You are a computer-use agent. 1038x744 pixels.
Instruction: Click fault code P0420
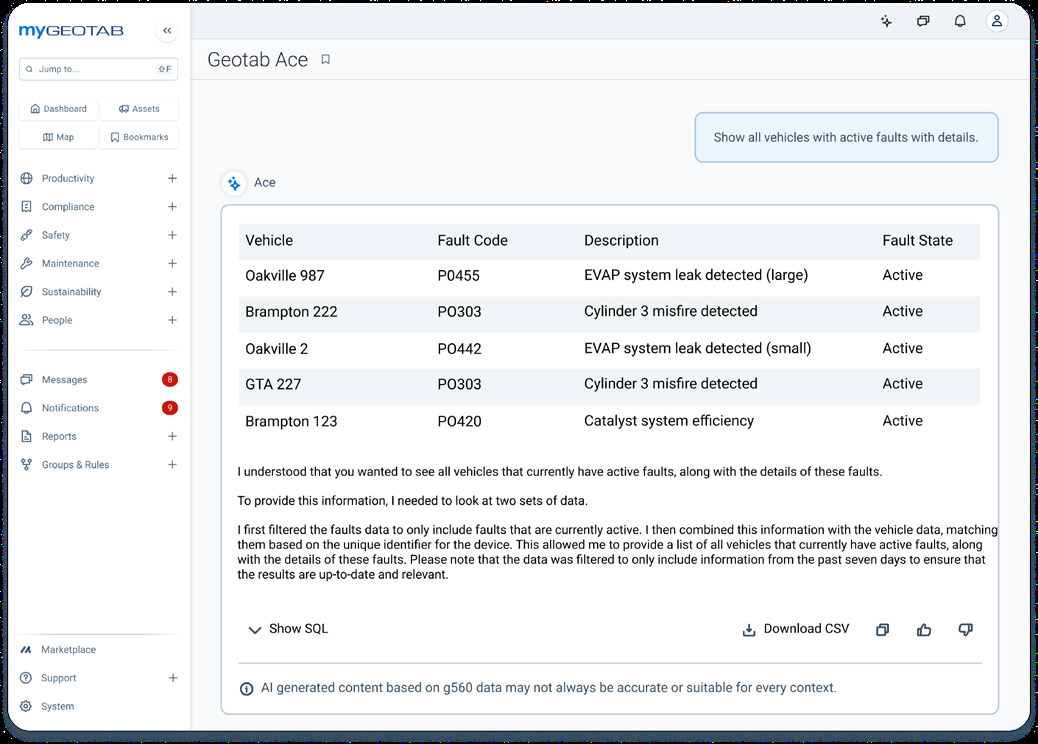(459, 422)
